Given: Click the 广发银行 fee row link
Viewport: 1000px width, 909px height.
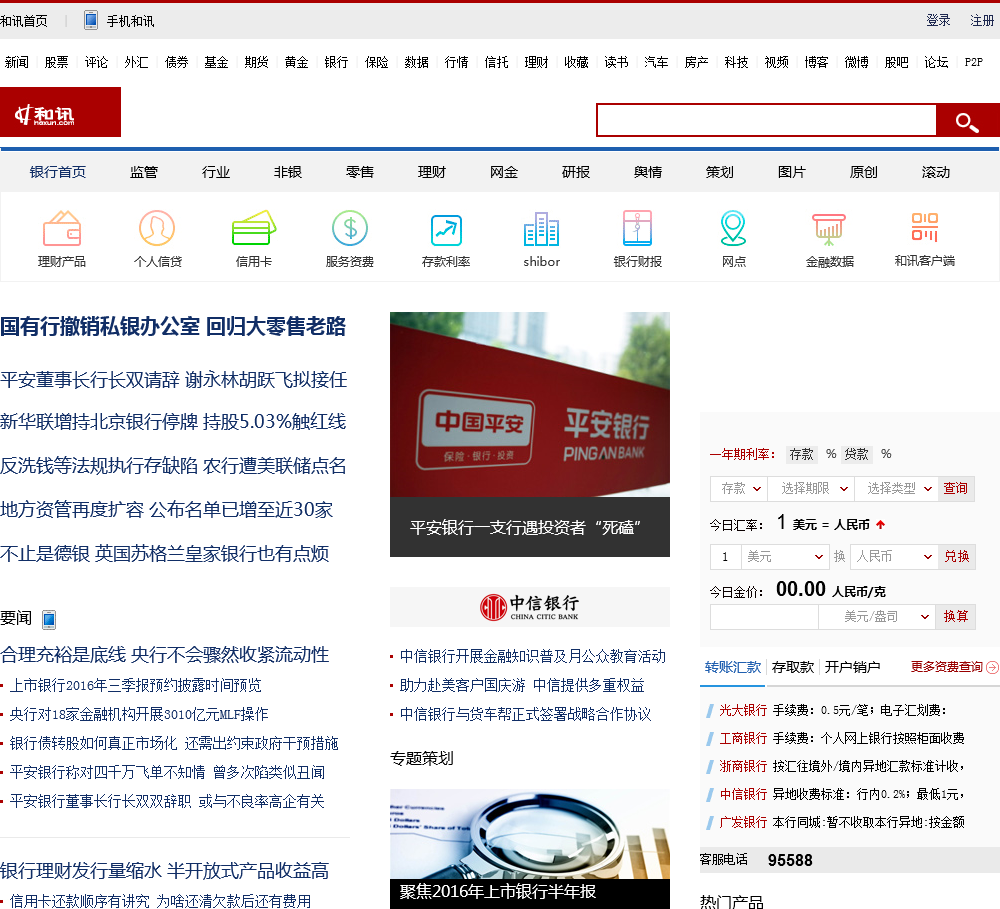Looking at the screenshot, I should tap(743, 822).
